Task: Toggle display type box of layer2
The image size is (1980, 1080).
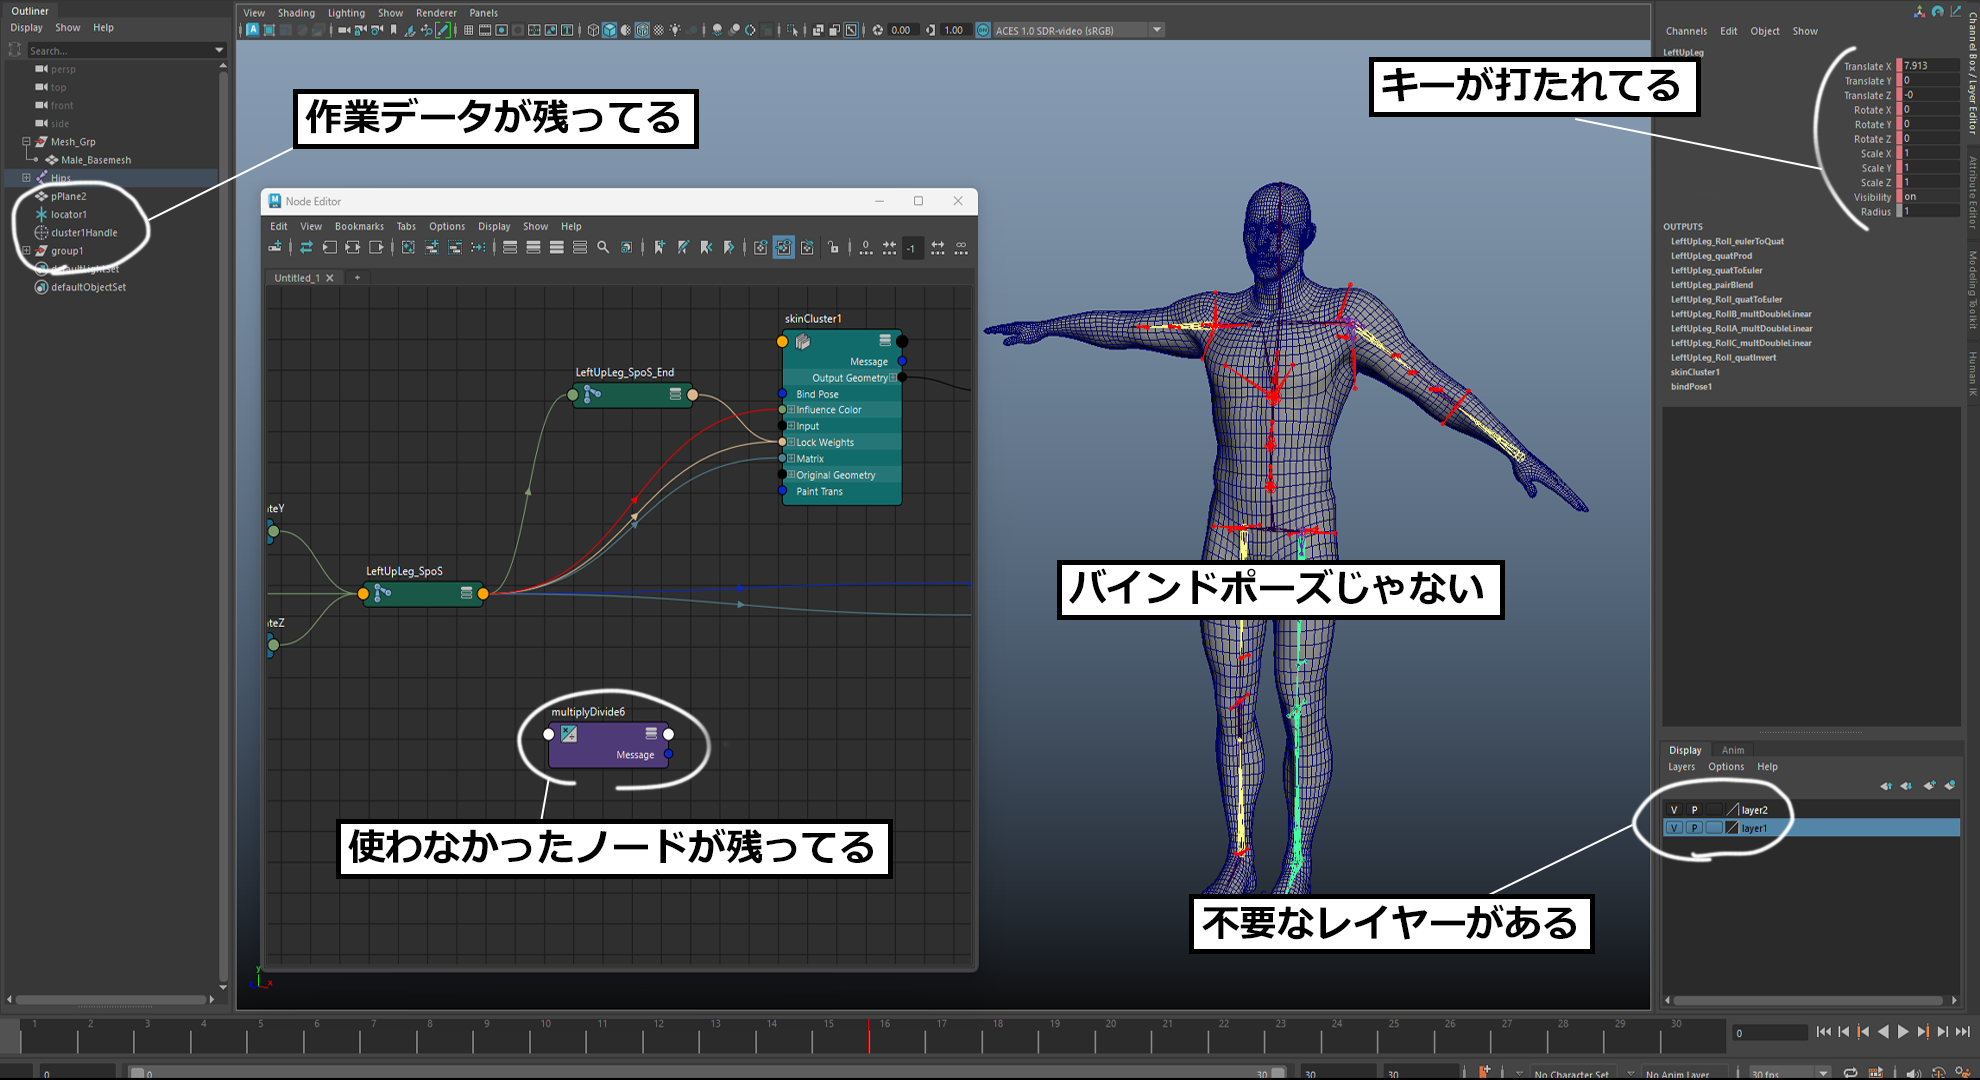Action: pos(1714,810)
